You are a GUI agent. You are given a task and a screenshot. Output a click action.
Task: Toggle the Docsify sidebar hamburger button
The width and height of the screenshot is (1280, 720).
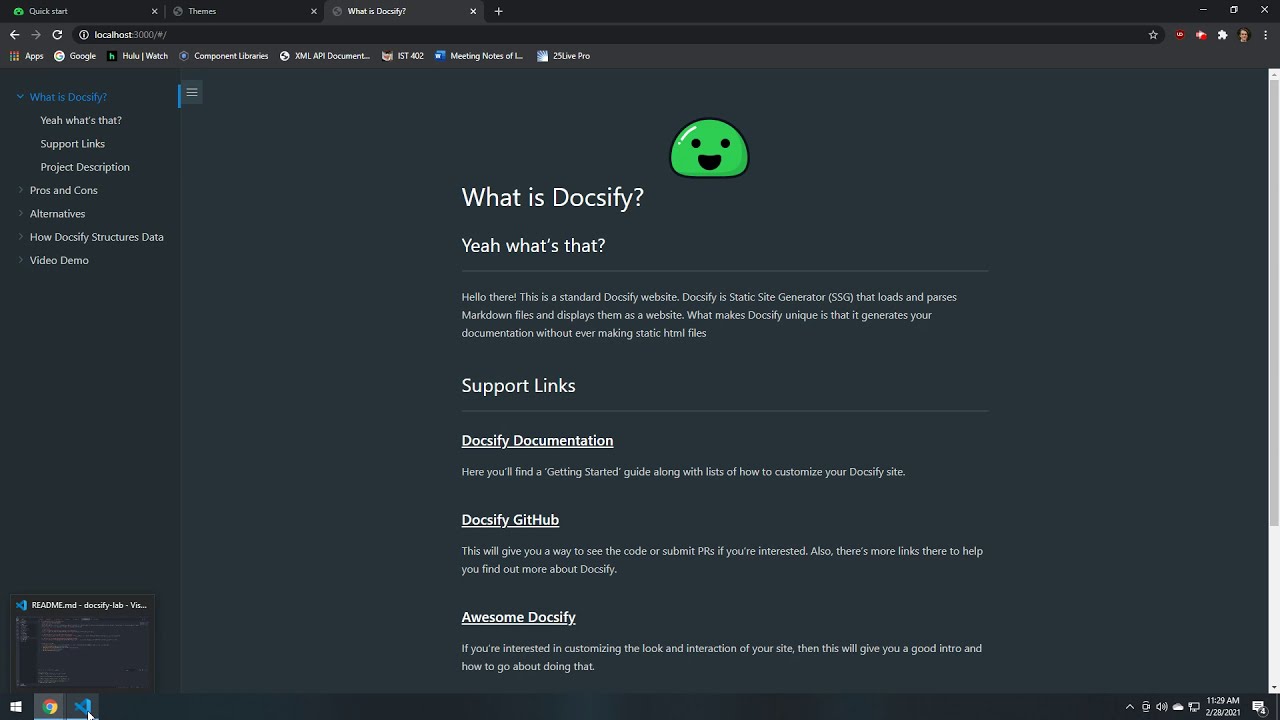[x=192, y=93]
